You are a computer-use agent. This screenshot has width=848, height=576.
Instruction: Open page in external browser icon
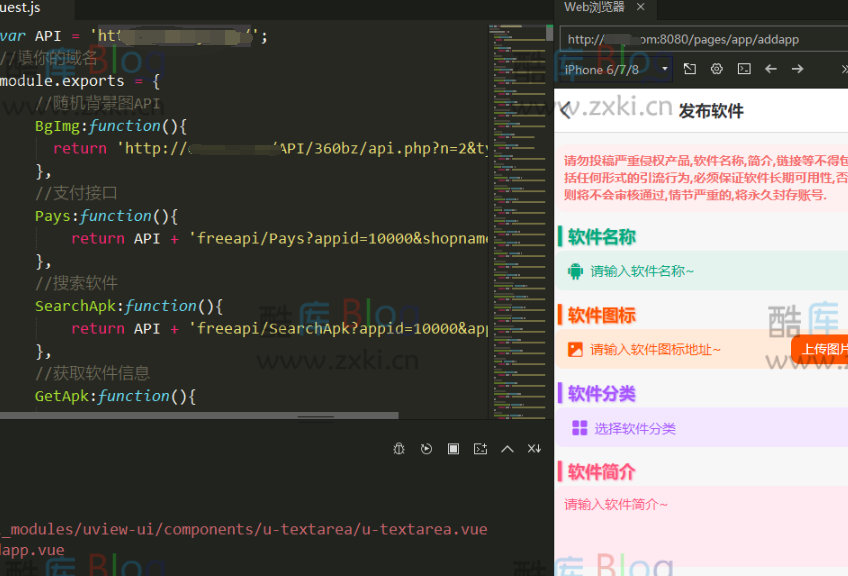(689, 68)
